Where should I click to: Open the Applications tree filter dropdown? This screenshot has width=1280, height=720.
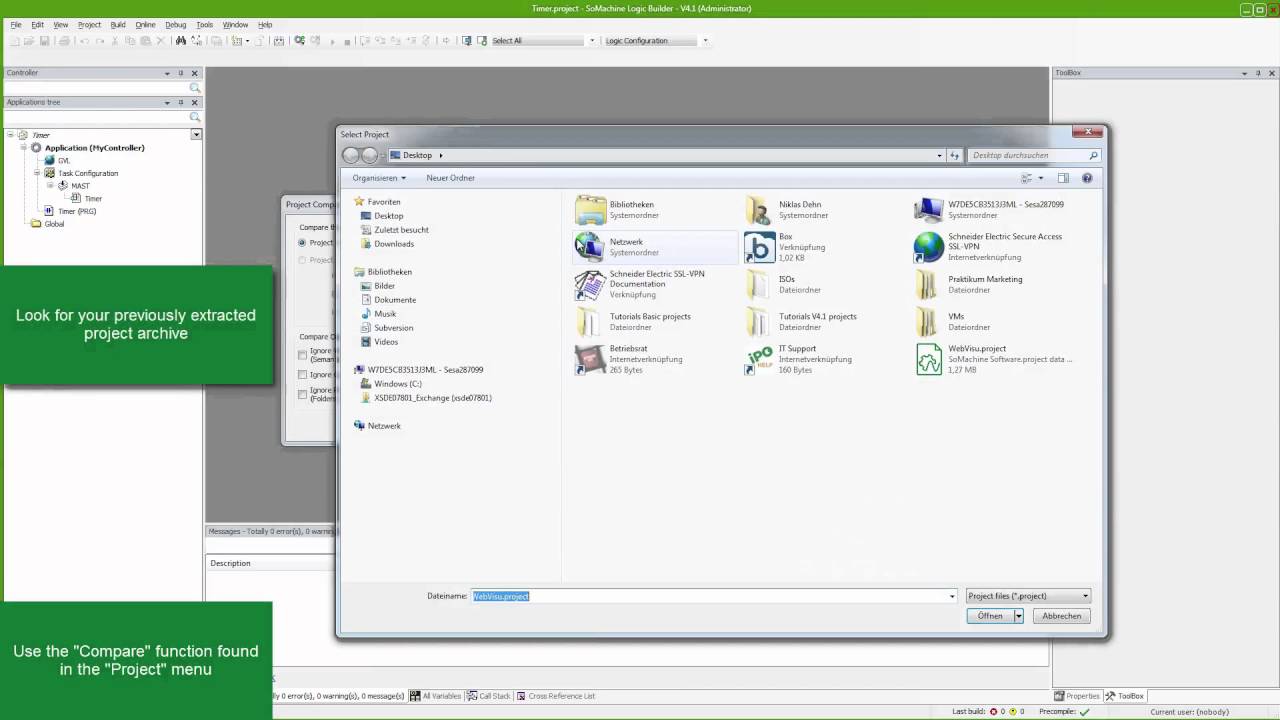[196, 134]
